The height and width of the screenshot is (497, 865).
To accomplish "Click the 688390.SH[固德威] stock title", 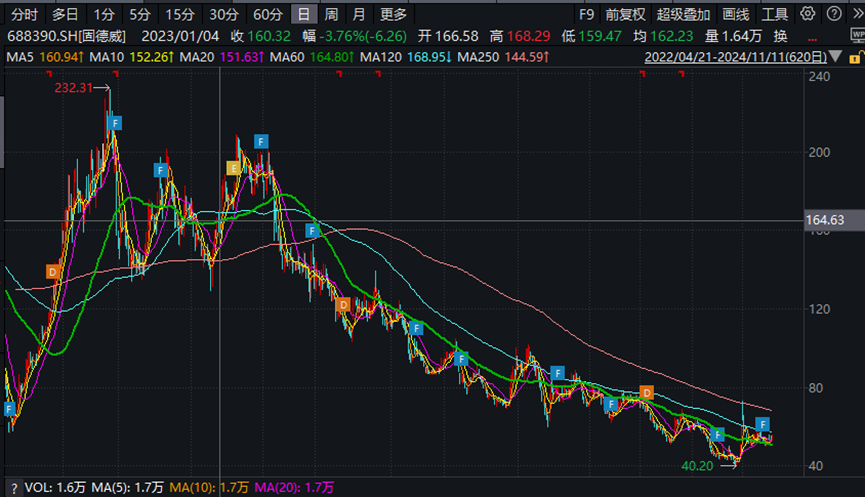I will click(x=66, y=36).
